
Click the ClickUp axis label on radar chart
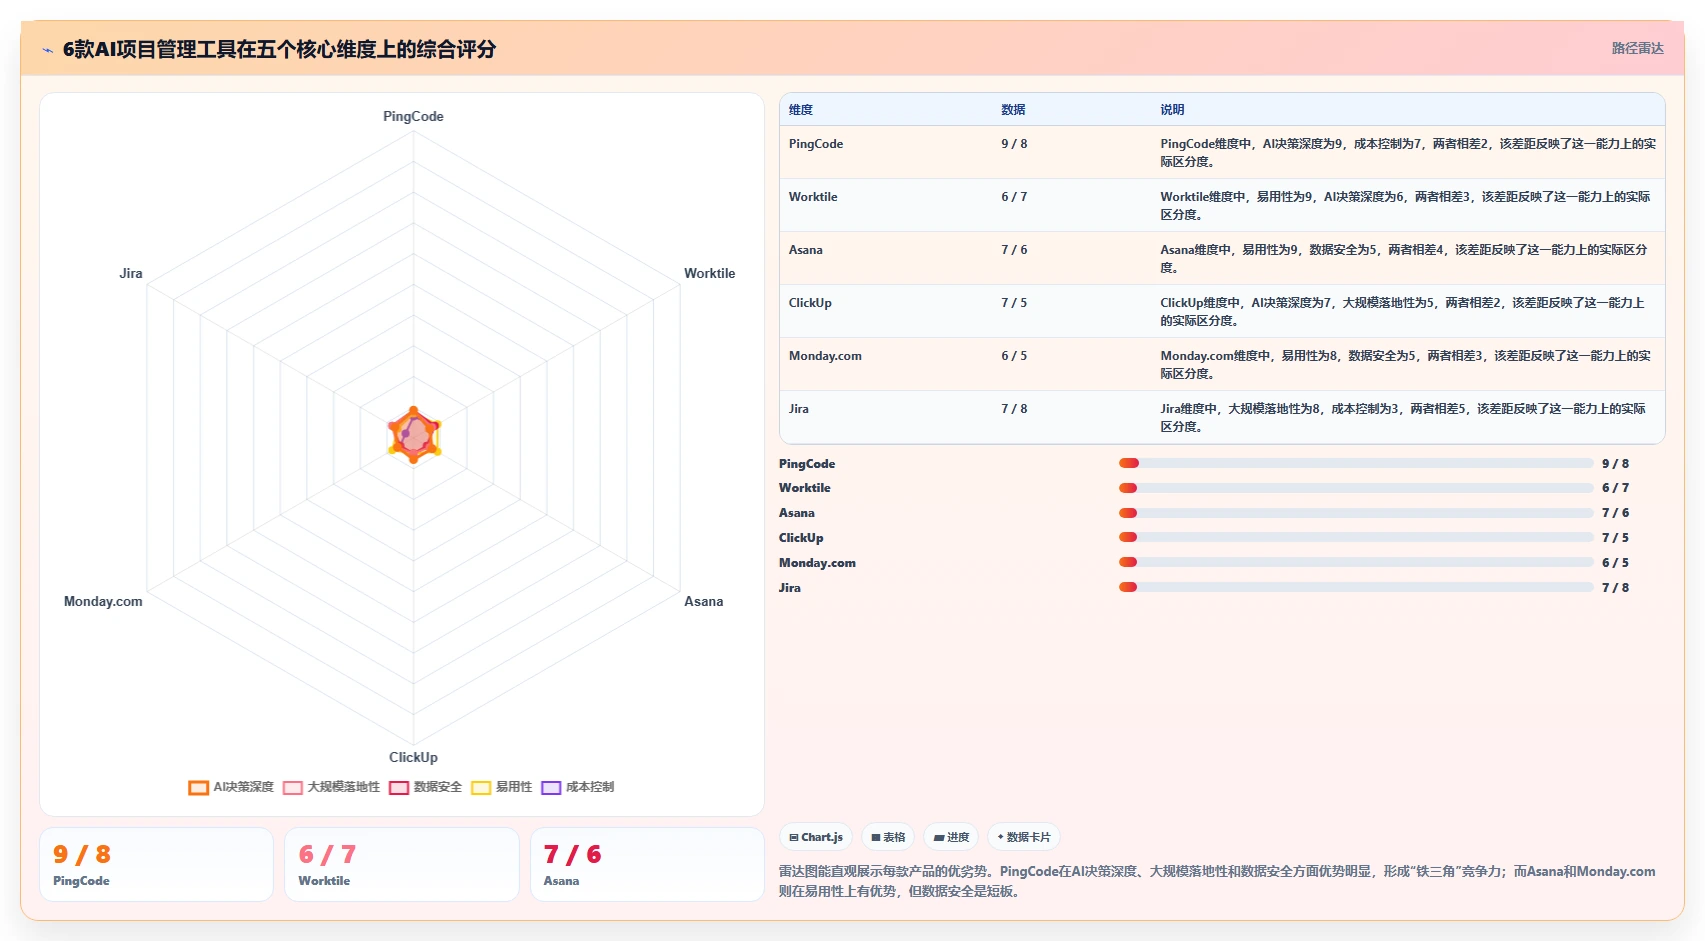[413, 757]
